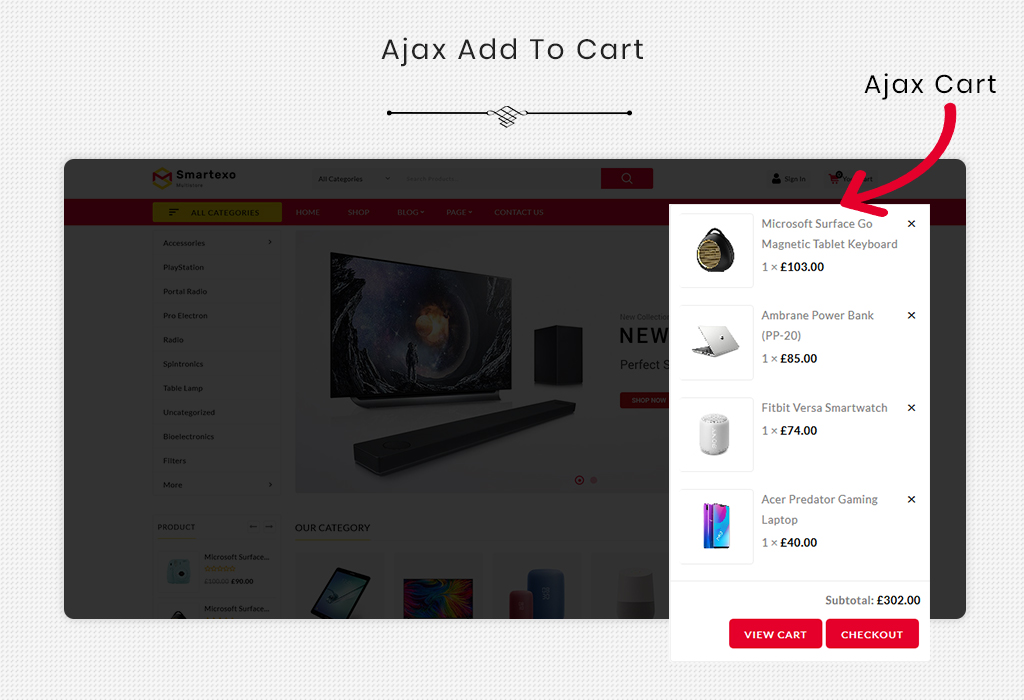Screen dimensions: 1024x700
Task: Expand the Accessories category arrow
Action: click(270, 242)
